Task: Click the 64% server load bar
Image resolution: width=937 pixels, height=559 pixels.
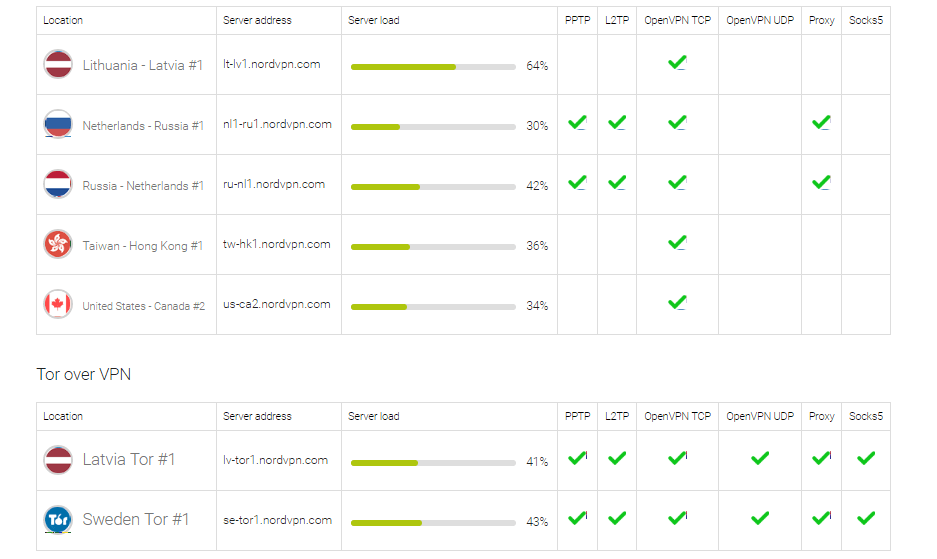Action: pos(433,67)
